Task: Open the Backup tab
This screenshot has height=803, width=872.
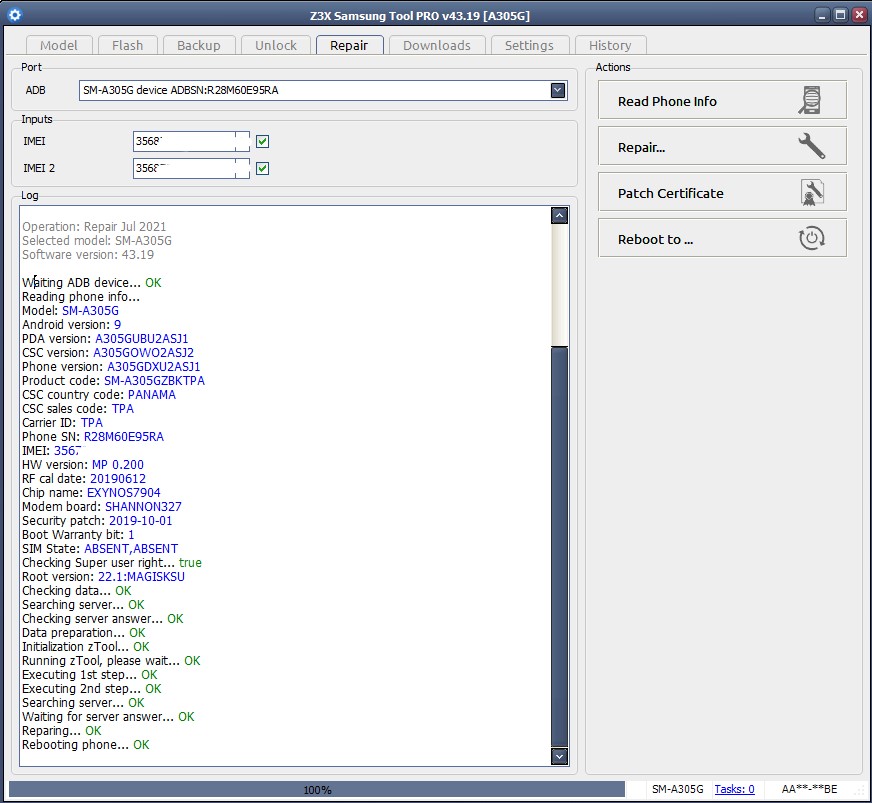Action: [x=199, y=45]
